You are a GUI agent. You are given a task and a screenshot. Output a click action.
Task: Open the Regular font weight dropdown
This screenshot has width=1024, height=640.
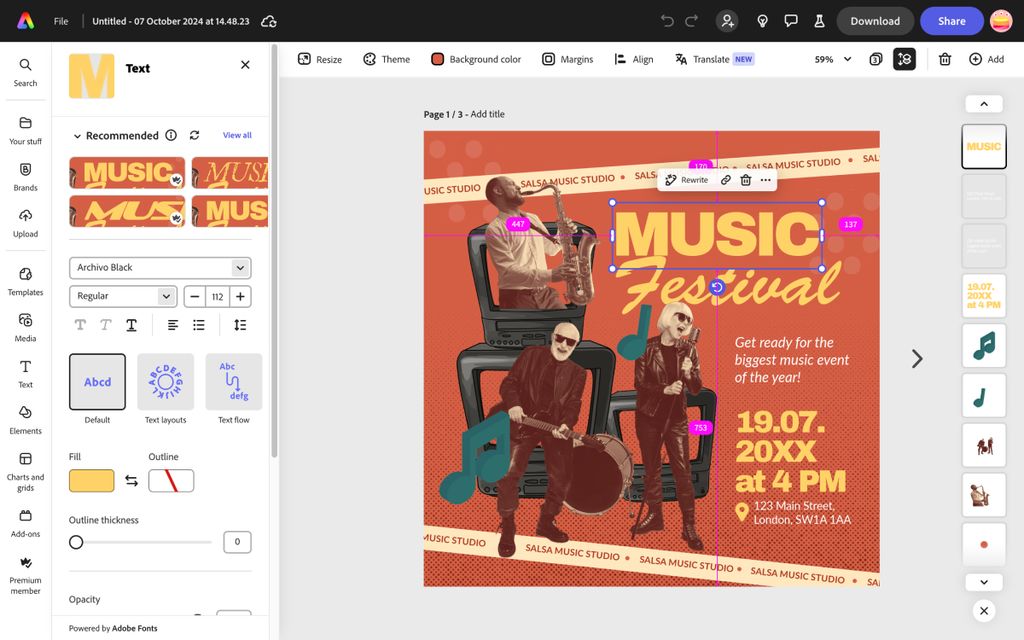click(x=122, y=296)
